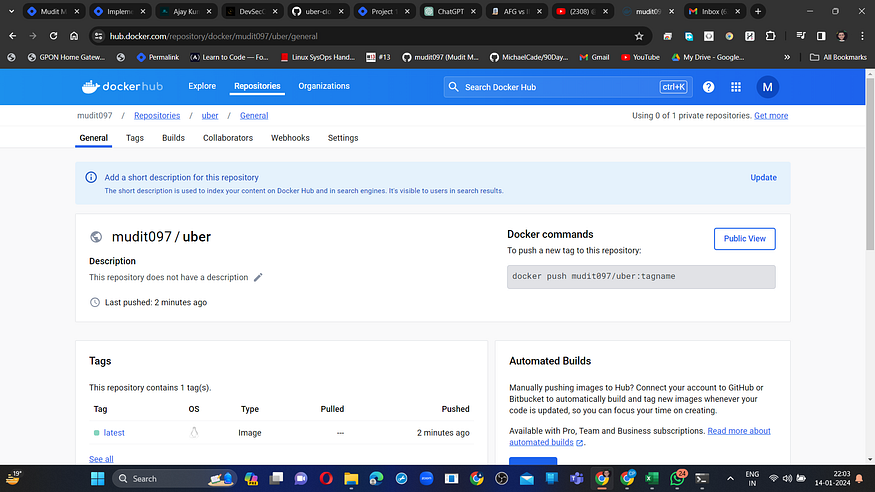Click the Search Docker Hub field
This screenshot has width=875, height=492.
pyautogui.click(x=568, y=87)
